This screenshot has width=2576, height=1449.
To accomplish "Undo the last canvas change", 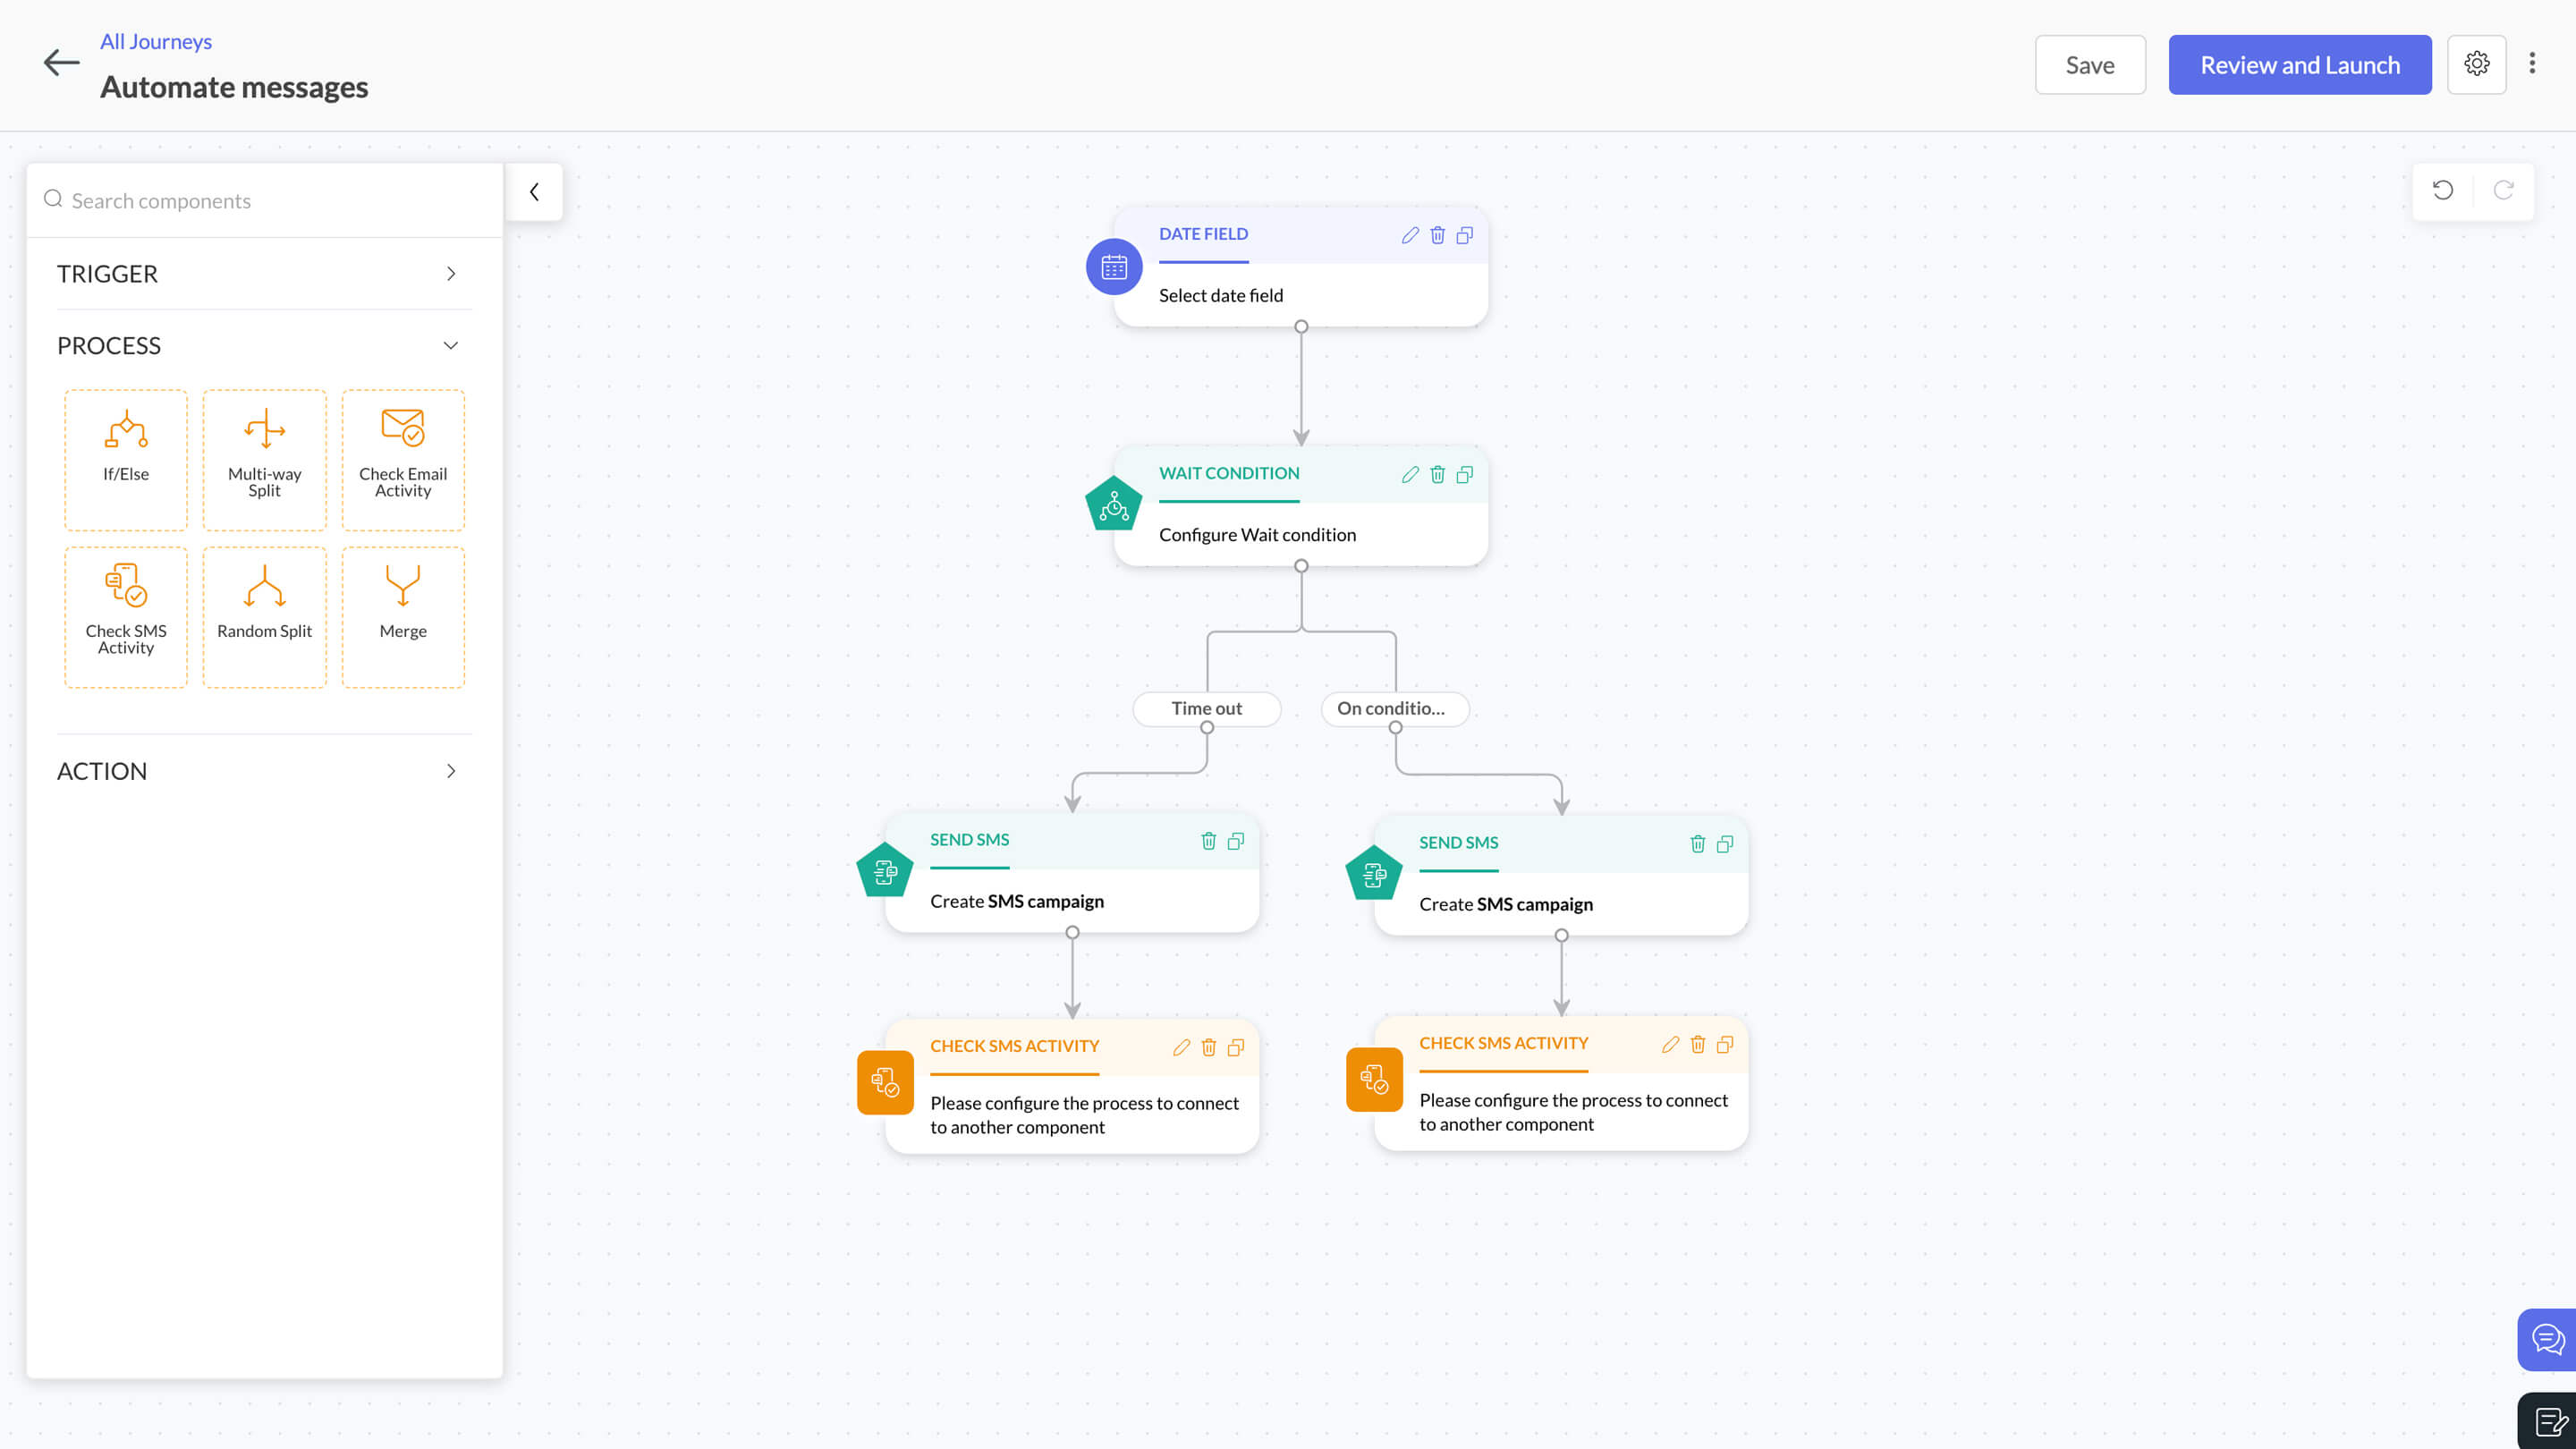I will 2443,190.
